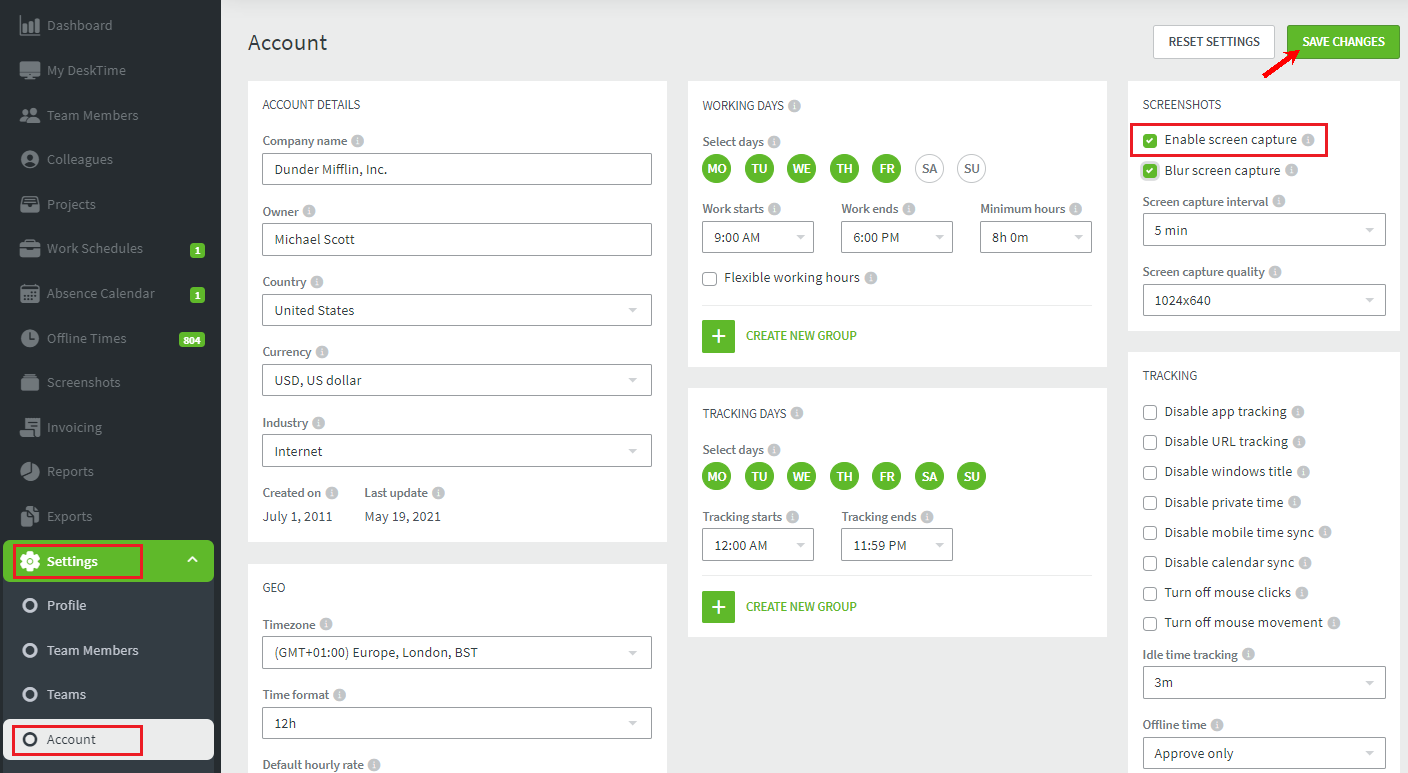Viewport: 1408px width, 773px height.
Task: Click the Exports file icon
Action: click(30, 516)
